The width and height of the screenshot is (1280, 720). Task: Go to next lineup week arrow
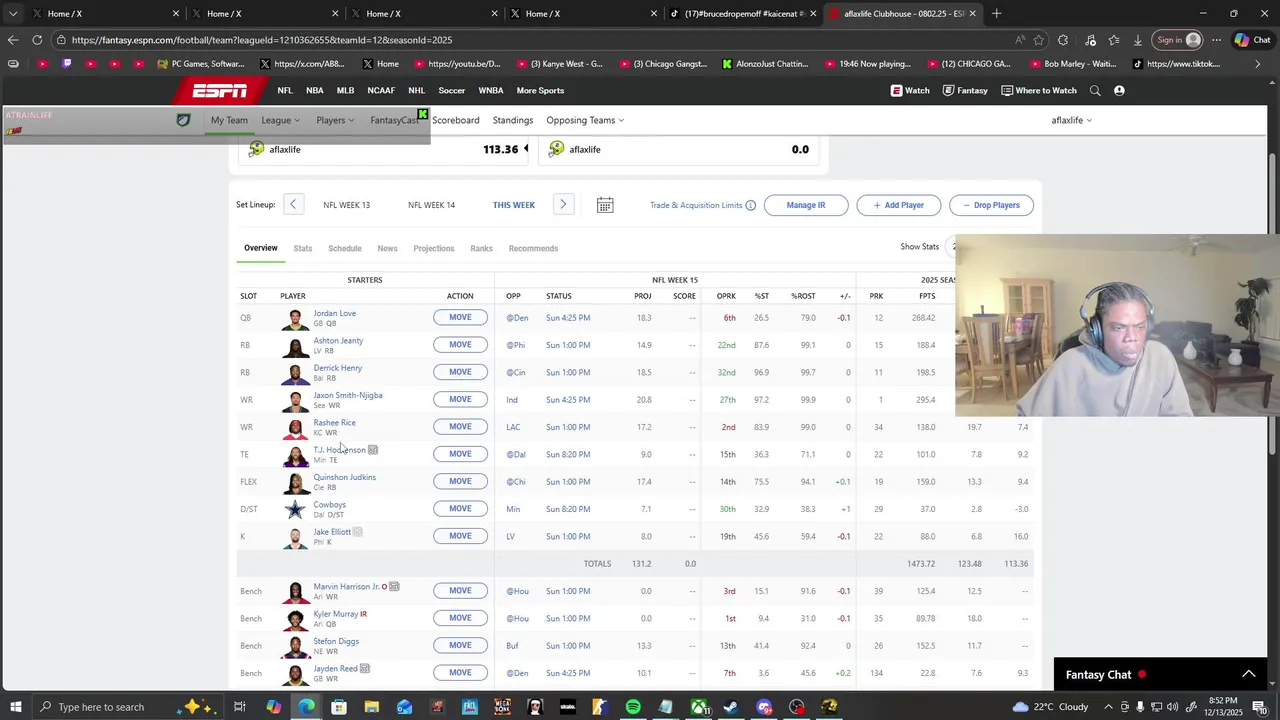pos(563,204)
